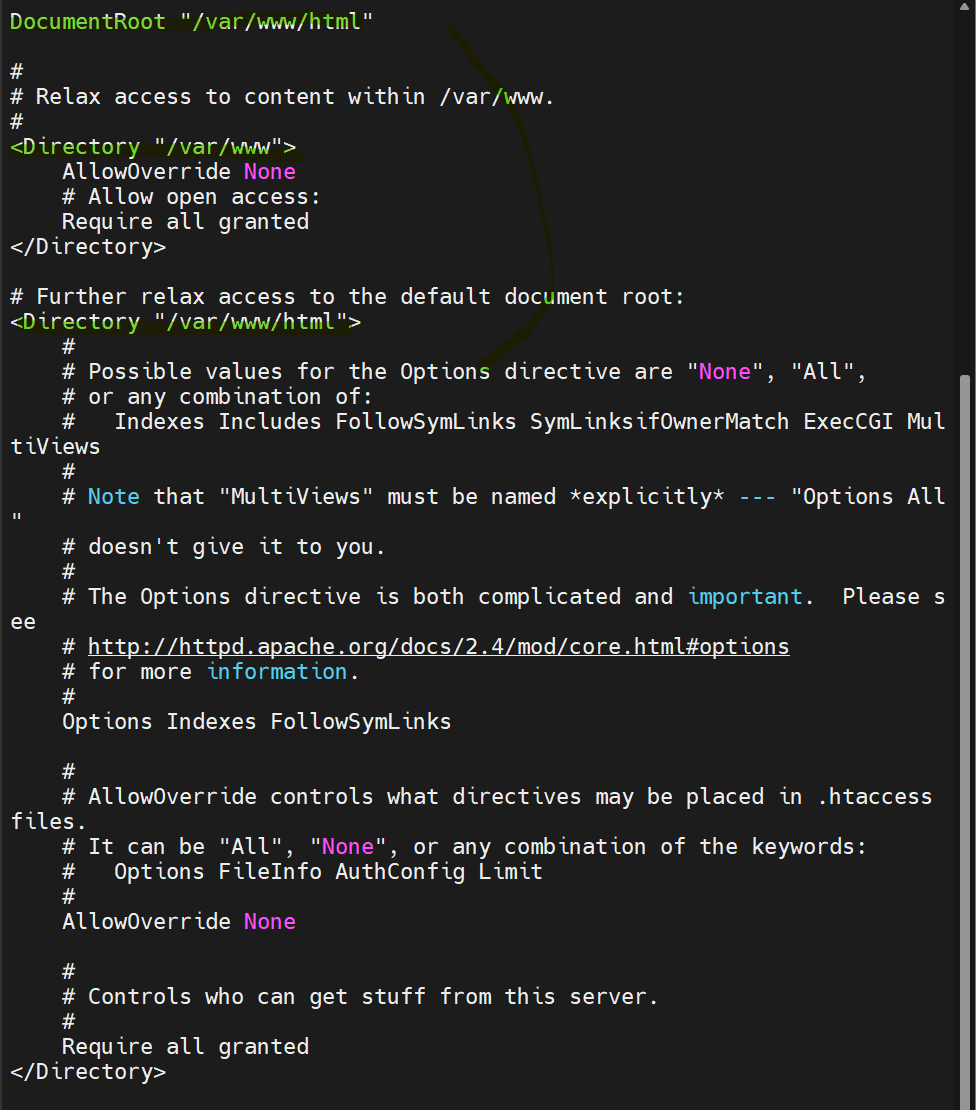Click the comment "# Allow open access:"
The height and width of the screenshot is (1110, 976).
coord(191,197)
